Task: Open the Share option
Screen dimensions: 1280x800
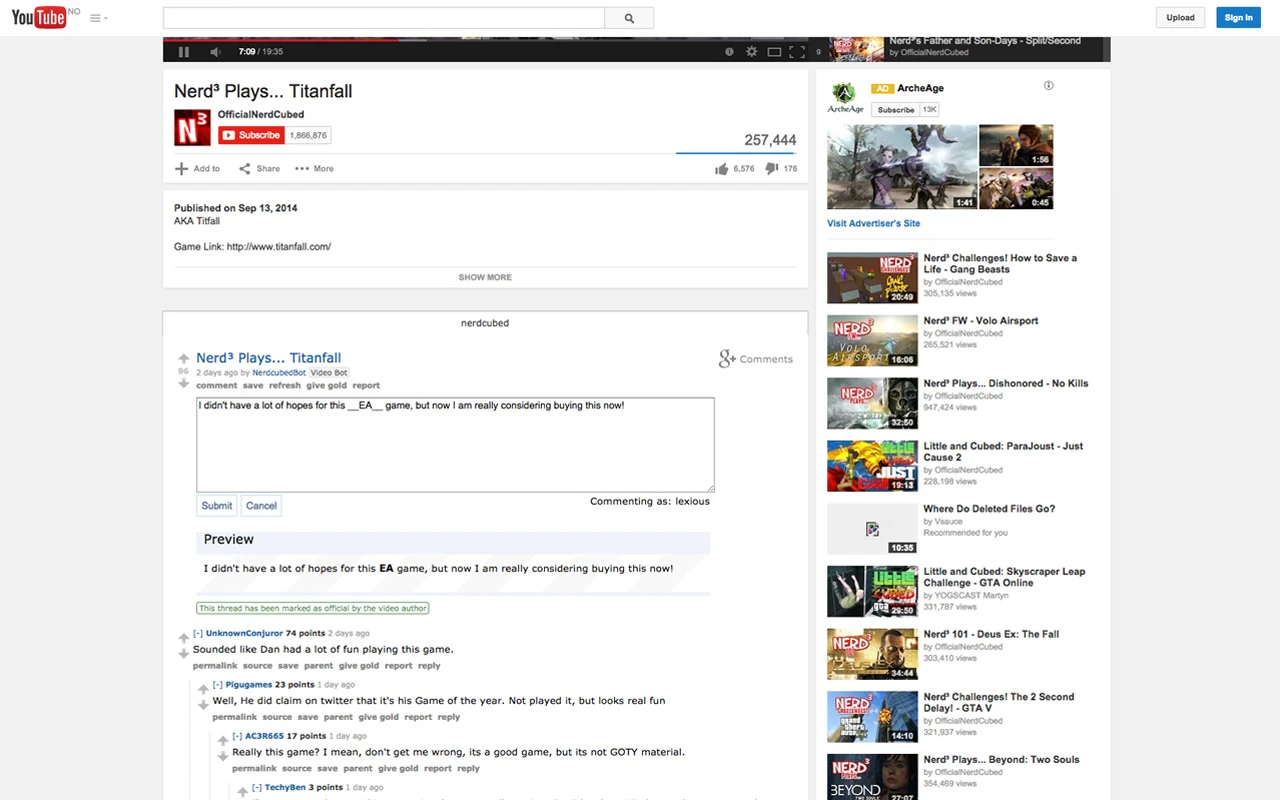Action: 259,169
